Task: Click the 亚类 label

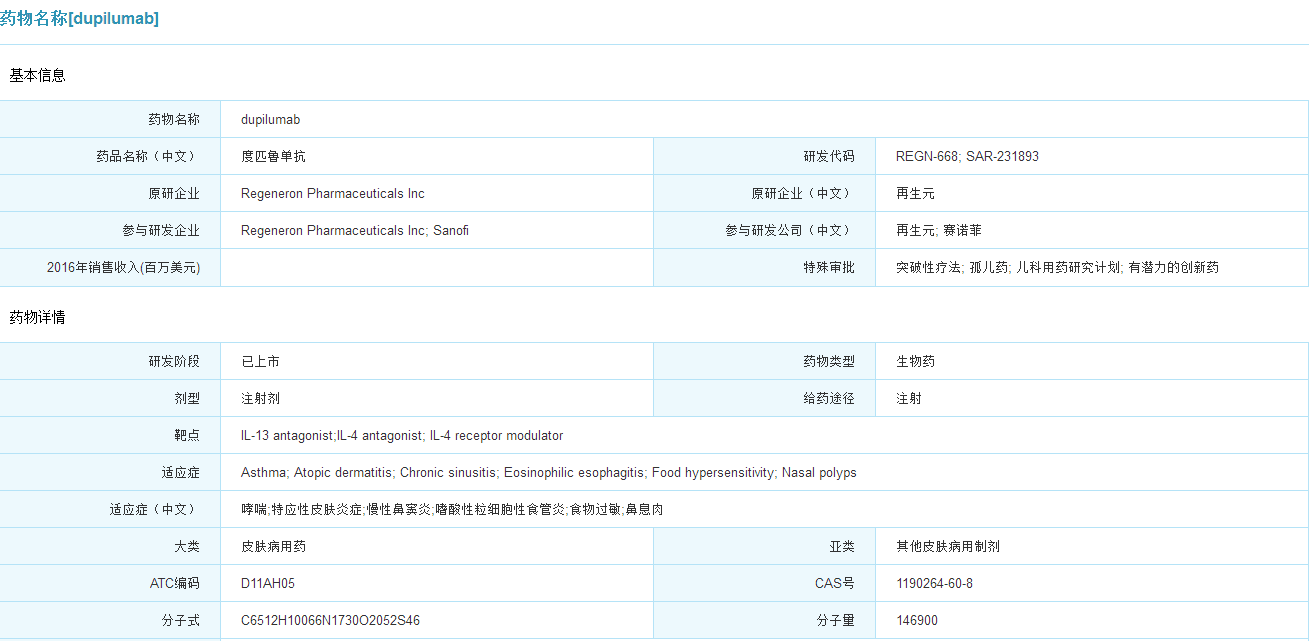Action: pos(842,546)
